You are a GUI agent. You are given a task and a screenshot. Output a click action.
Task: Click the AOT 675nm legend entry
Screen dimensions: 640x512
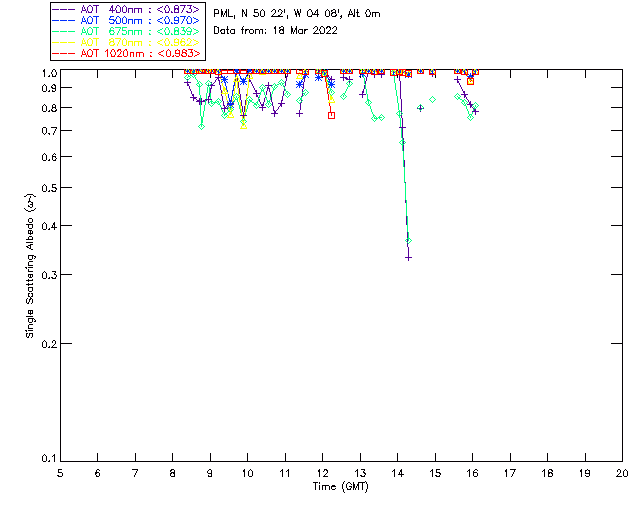pos(127,31)
